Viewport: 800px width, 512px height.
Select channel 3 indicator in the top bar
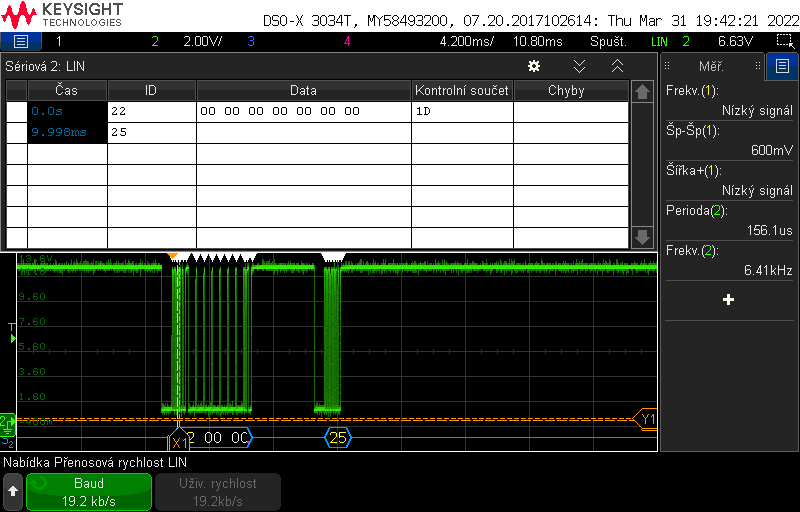(x=251, y=41)
